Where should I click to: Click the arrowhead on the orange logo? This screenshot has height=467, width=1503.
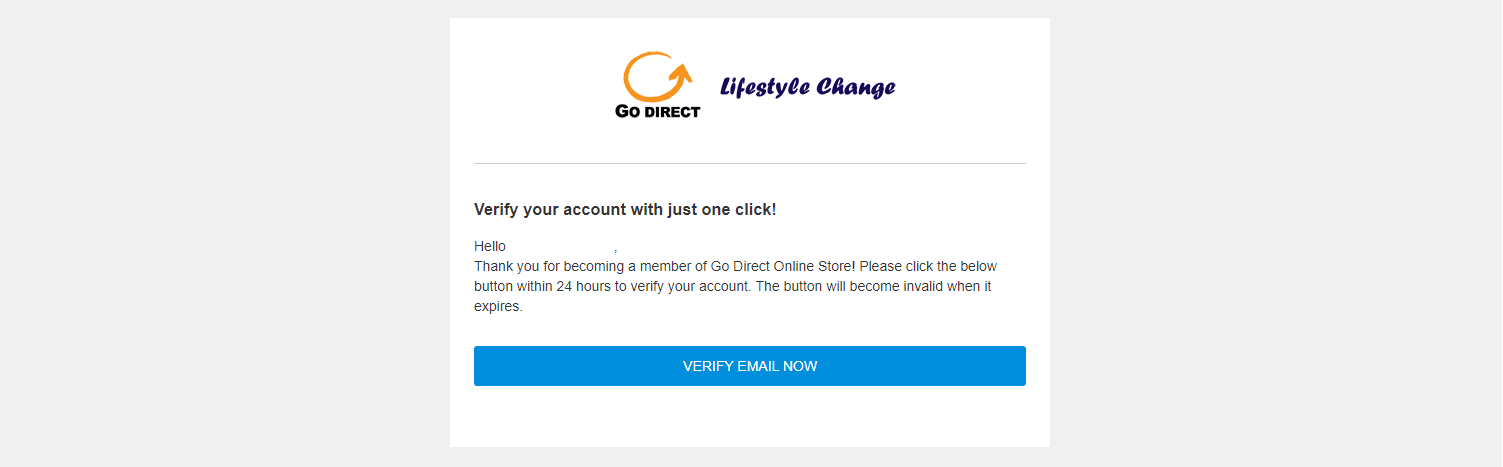pos(681,72)
